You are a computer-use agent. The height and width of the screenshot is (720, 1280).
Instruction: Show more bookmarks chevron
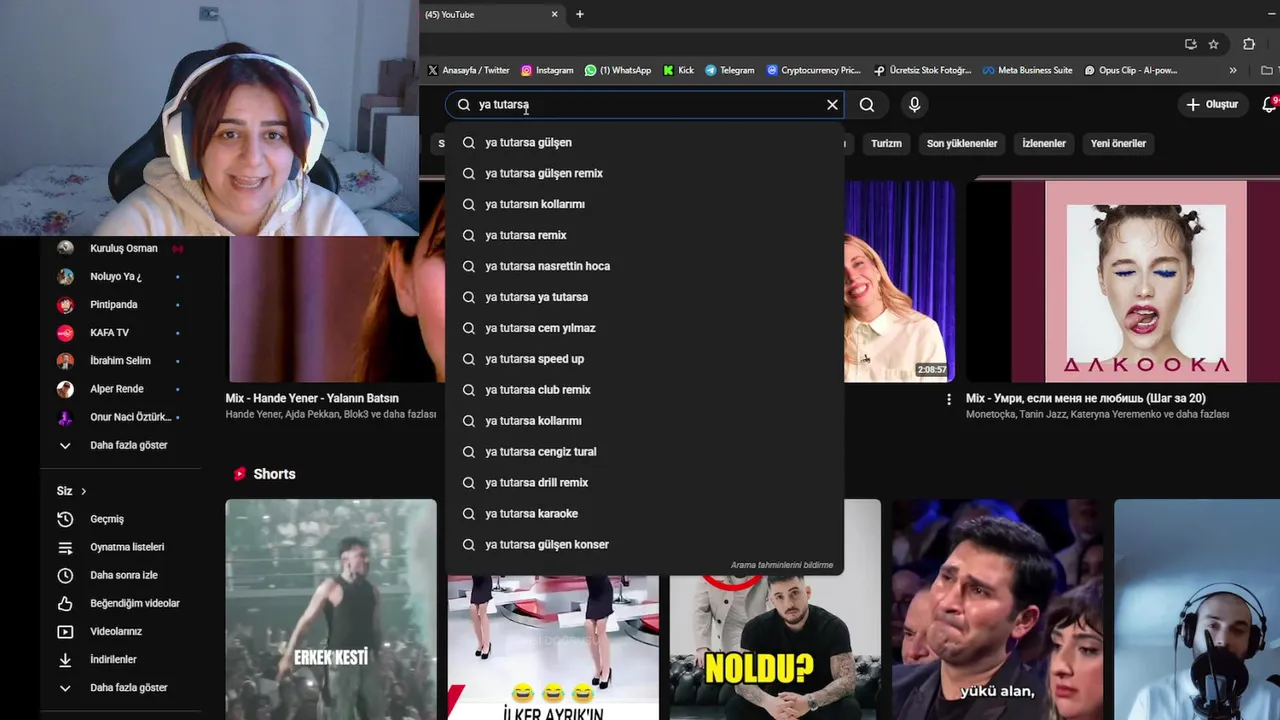pos(1233,70)
